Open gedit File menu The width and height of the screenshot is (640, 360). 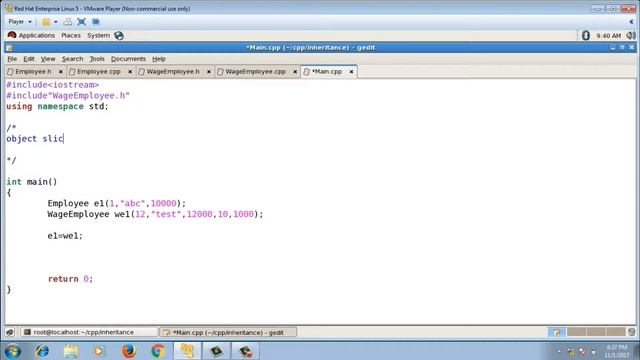[12, 59]
